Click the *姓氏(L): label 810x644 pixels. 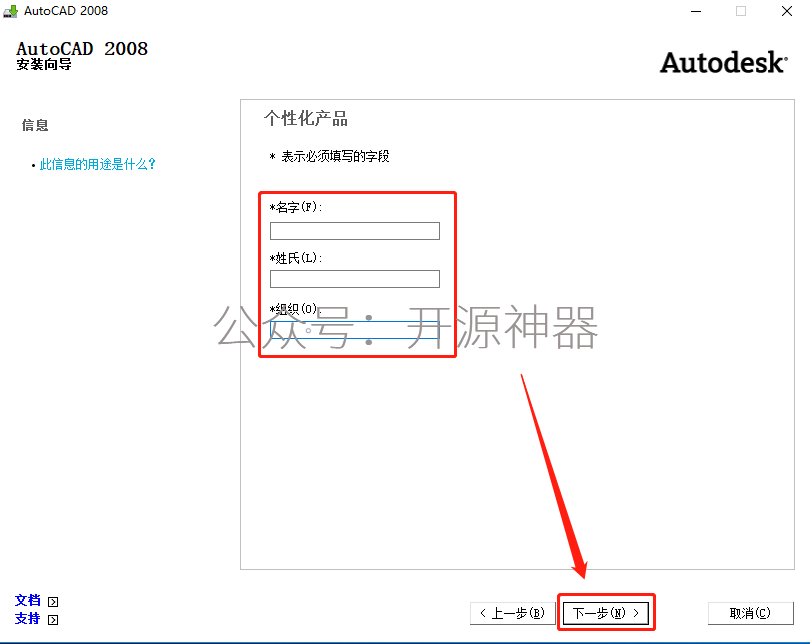coord(296,258)
